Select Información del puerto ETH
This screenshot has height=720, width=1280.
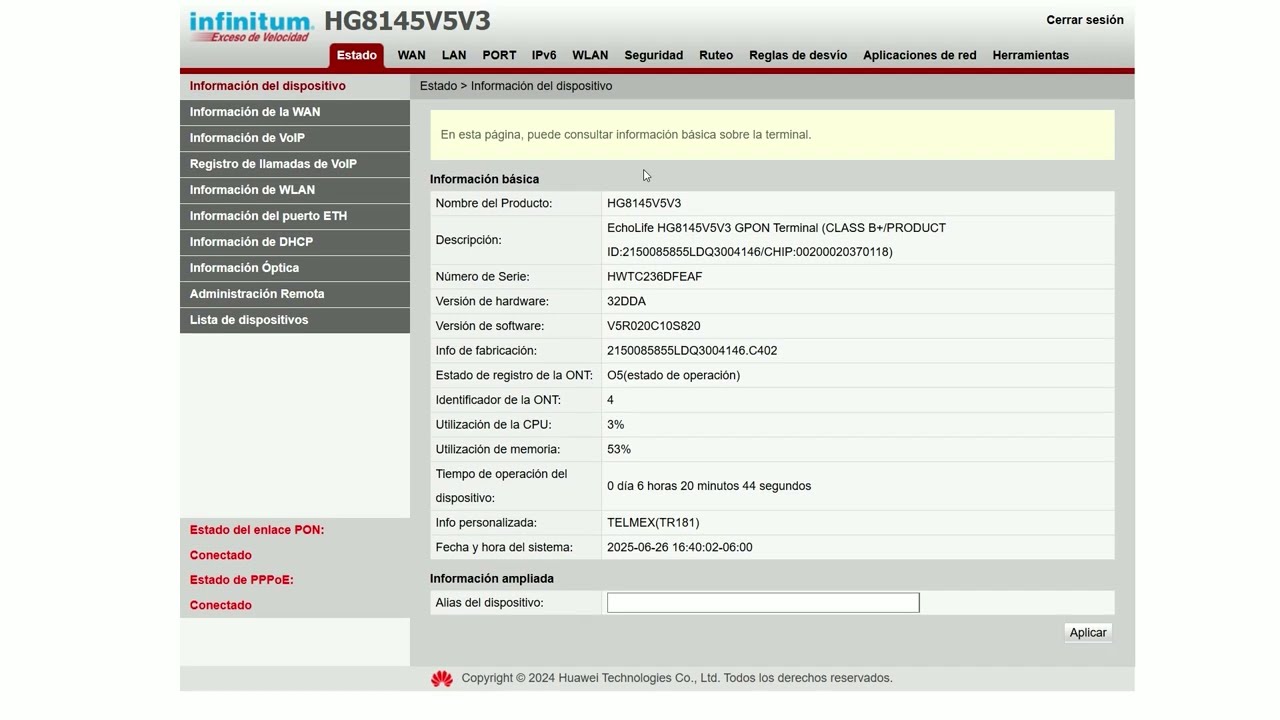[x=295, y=216]
